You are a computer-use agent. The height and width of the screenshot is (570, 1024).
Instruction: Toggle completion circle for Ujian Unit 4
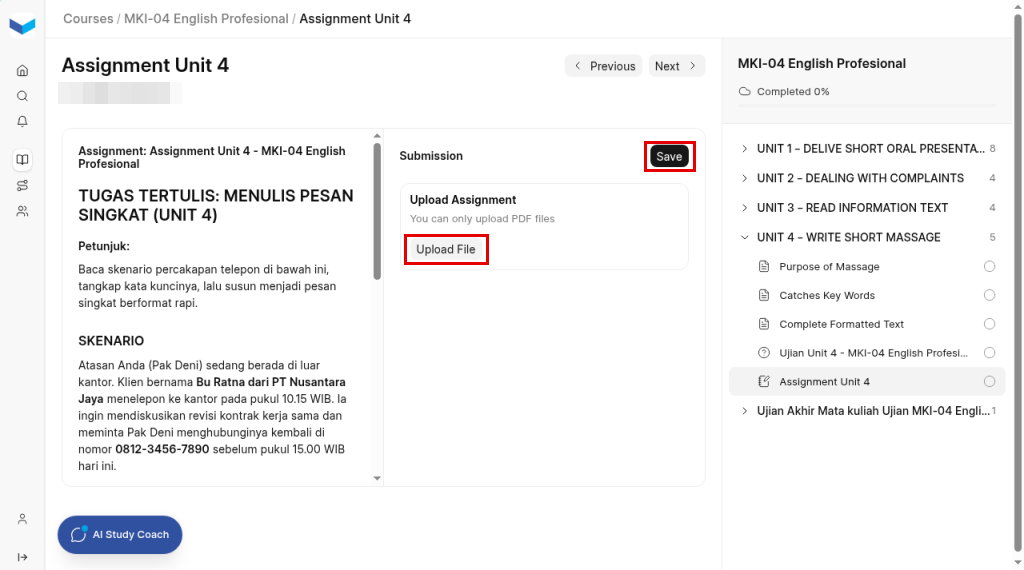click(989, 353)
